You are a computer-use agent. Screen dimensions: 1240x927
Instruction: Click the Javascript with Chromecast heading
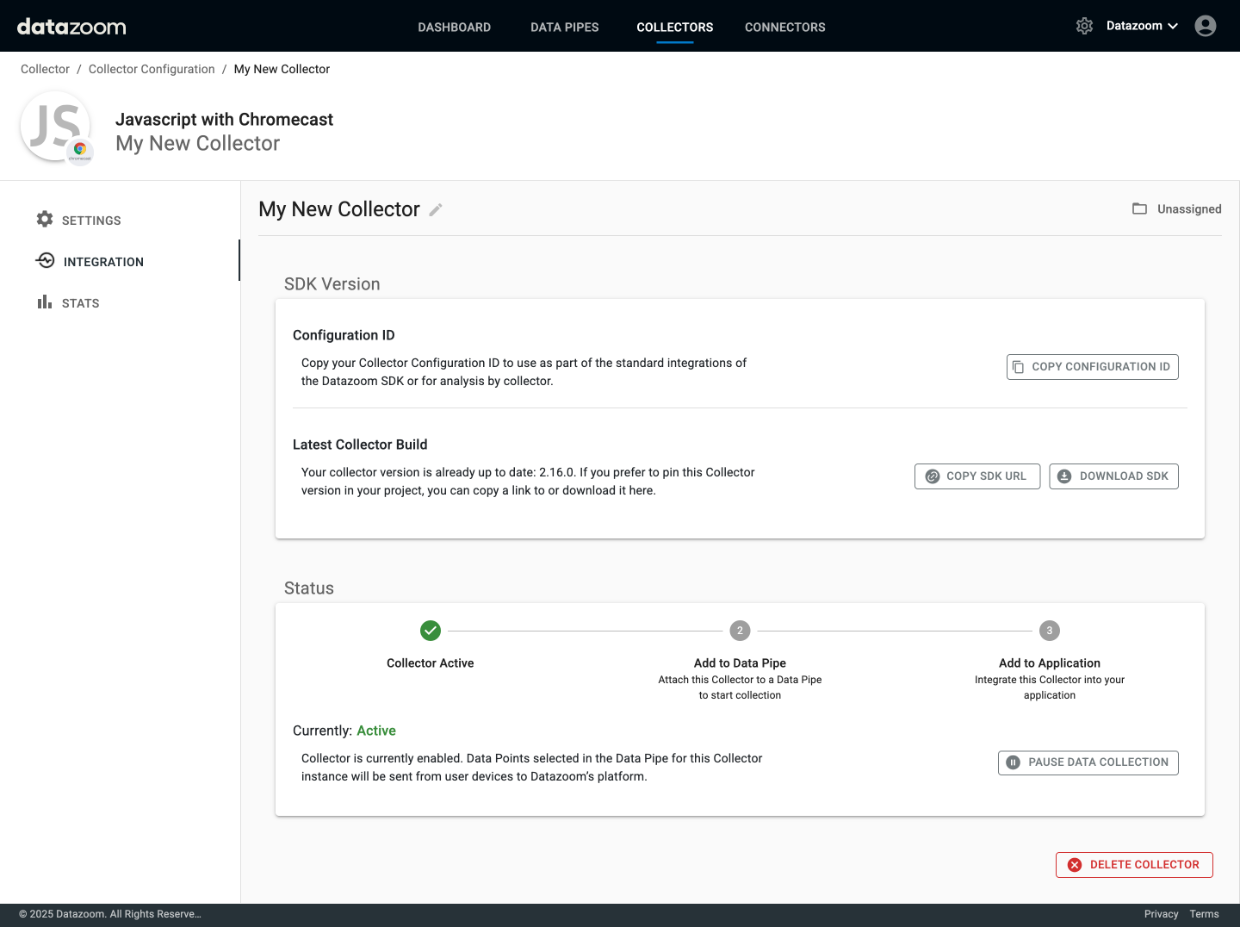pos(224,119)
